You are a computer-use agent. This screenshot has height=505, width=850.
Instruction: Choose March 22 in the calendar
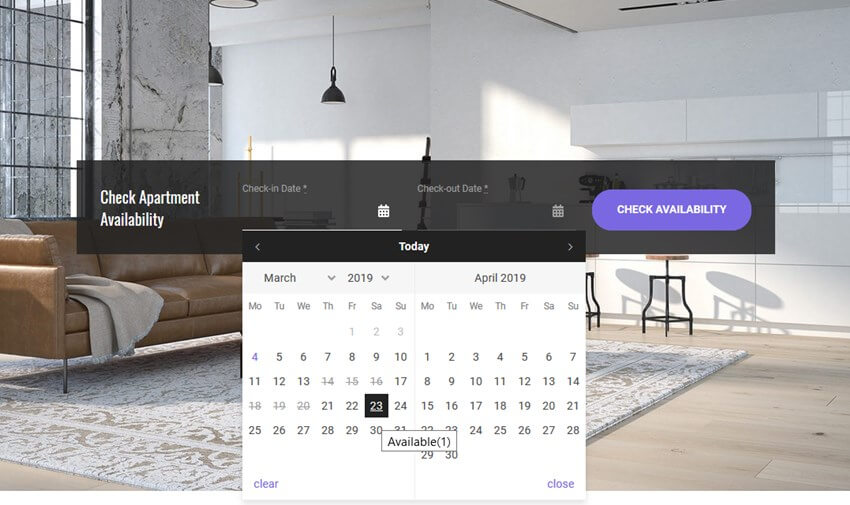[x=352, y=406]
